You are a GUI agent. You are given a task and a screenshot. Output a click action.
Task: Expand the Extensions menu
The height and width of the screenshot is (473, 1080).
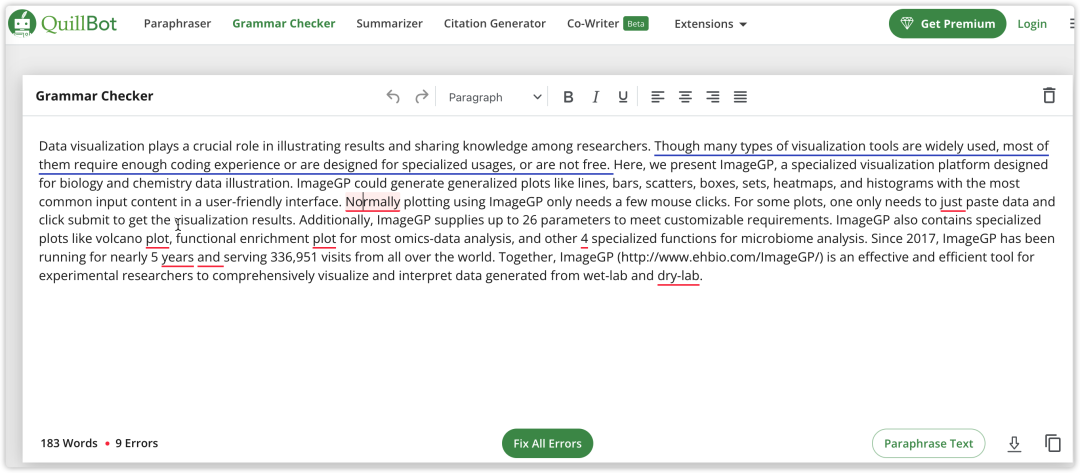click(x=710, y=23)
